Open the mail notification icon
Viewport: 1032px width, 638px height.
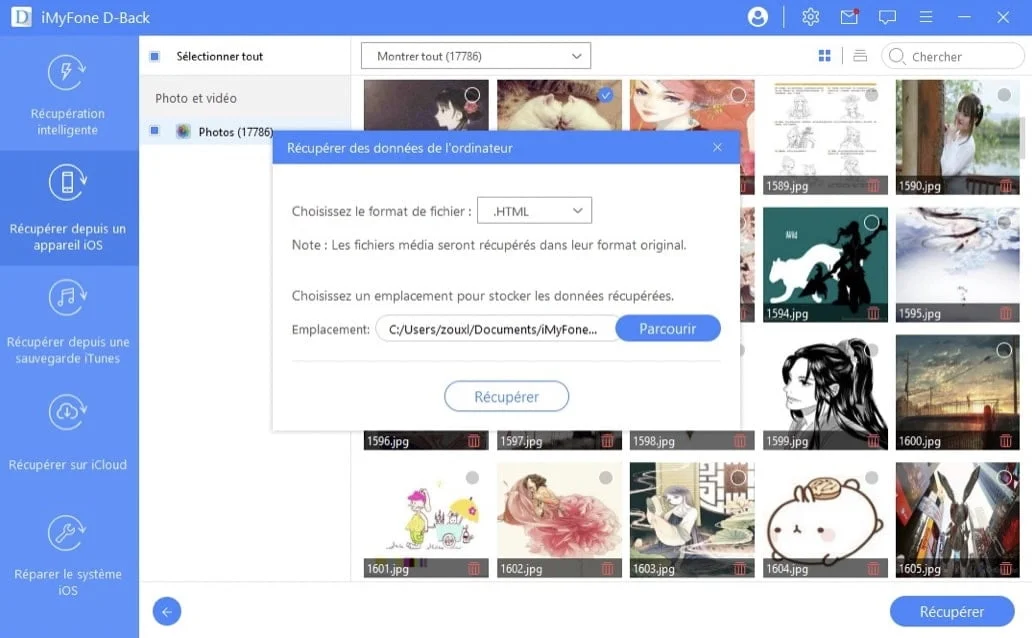(x=849, y=16)
